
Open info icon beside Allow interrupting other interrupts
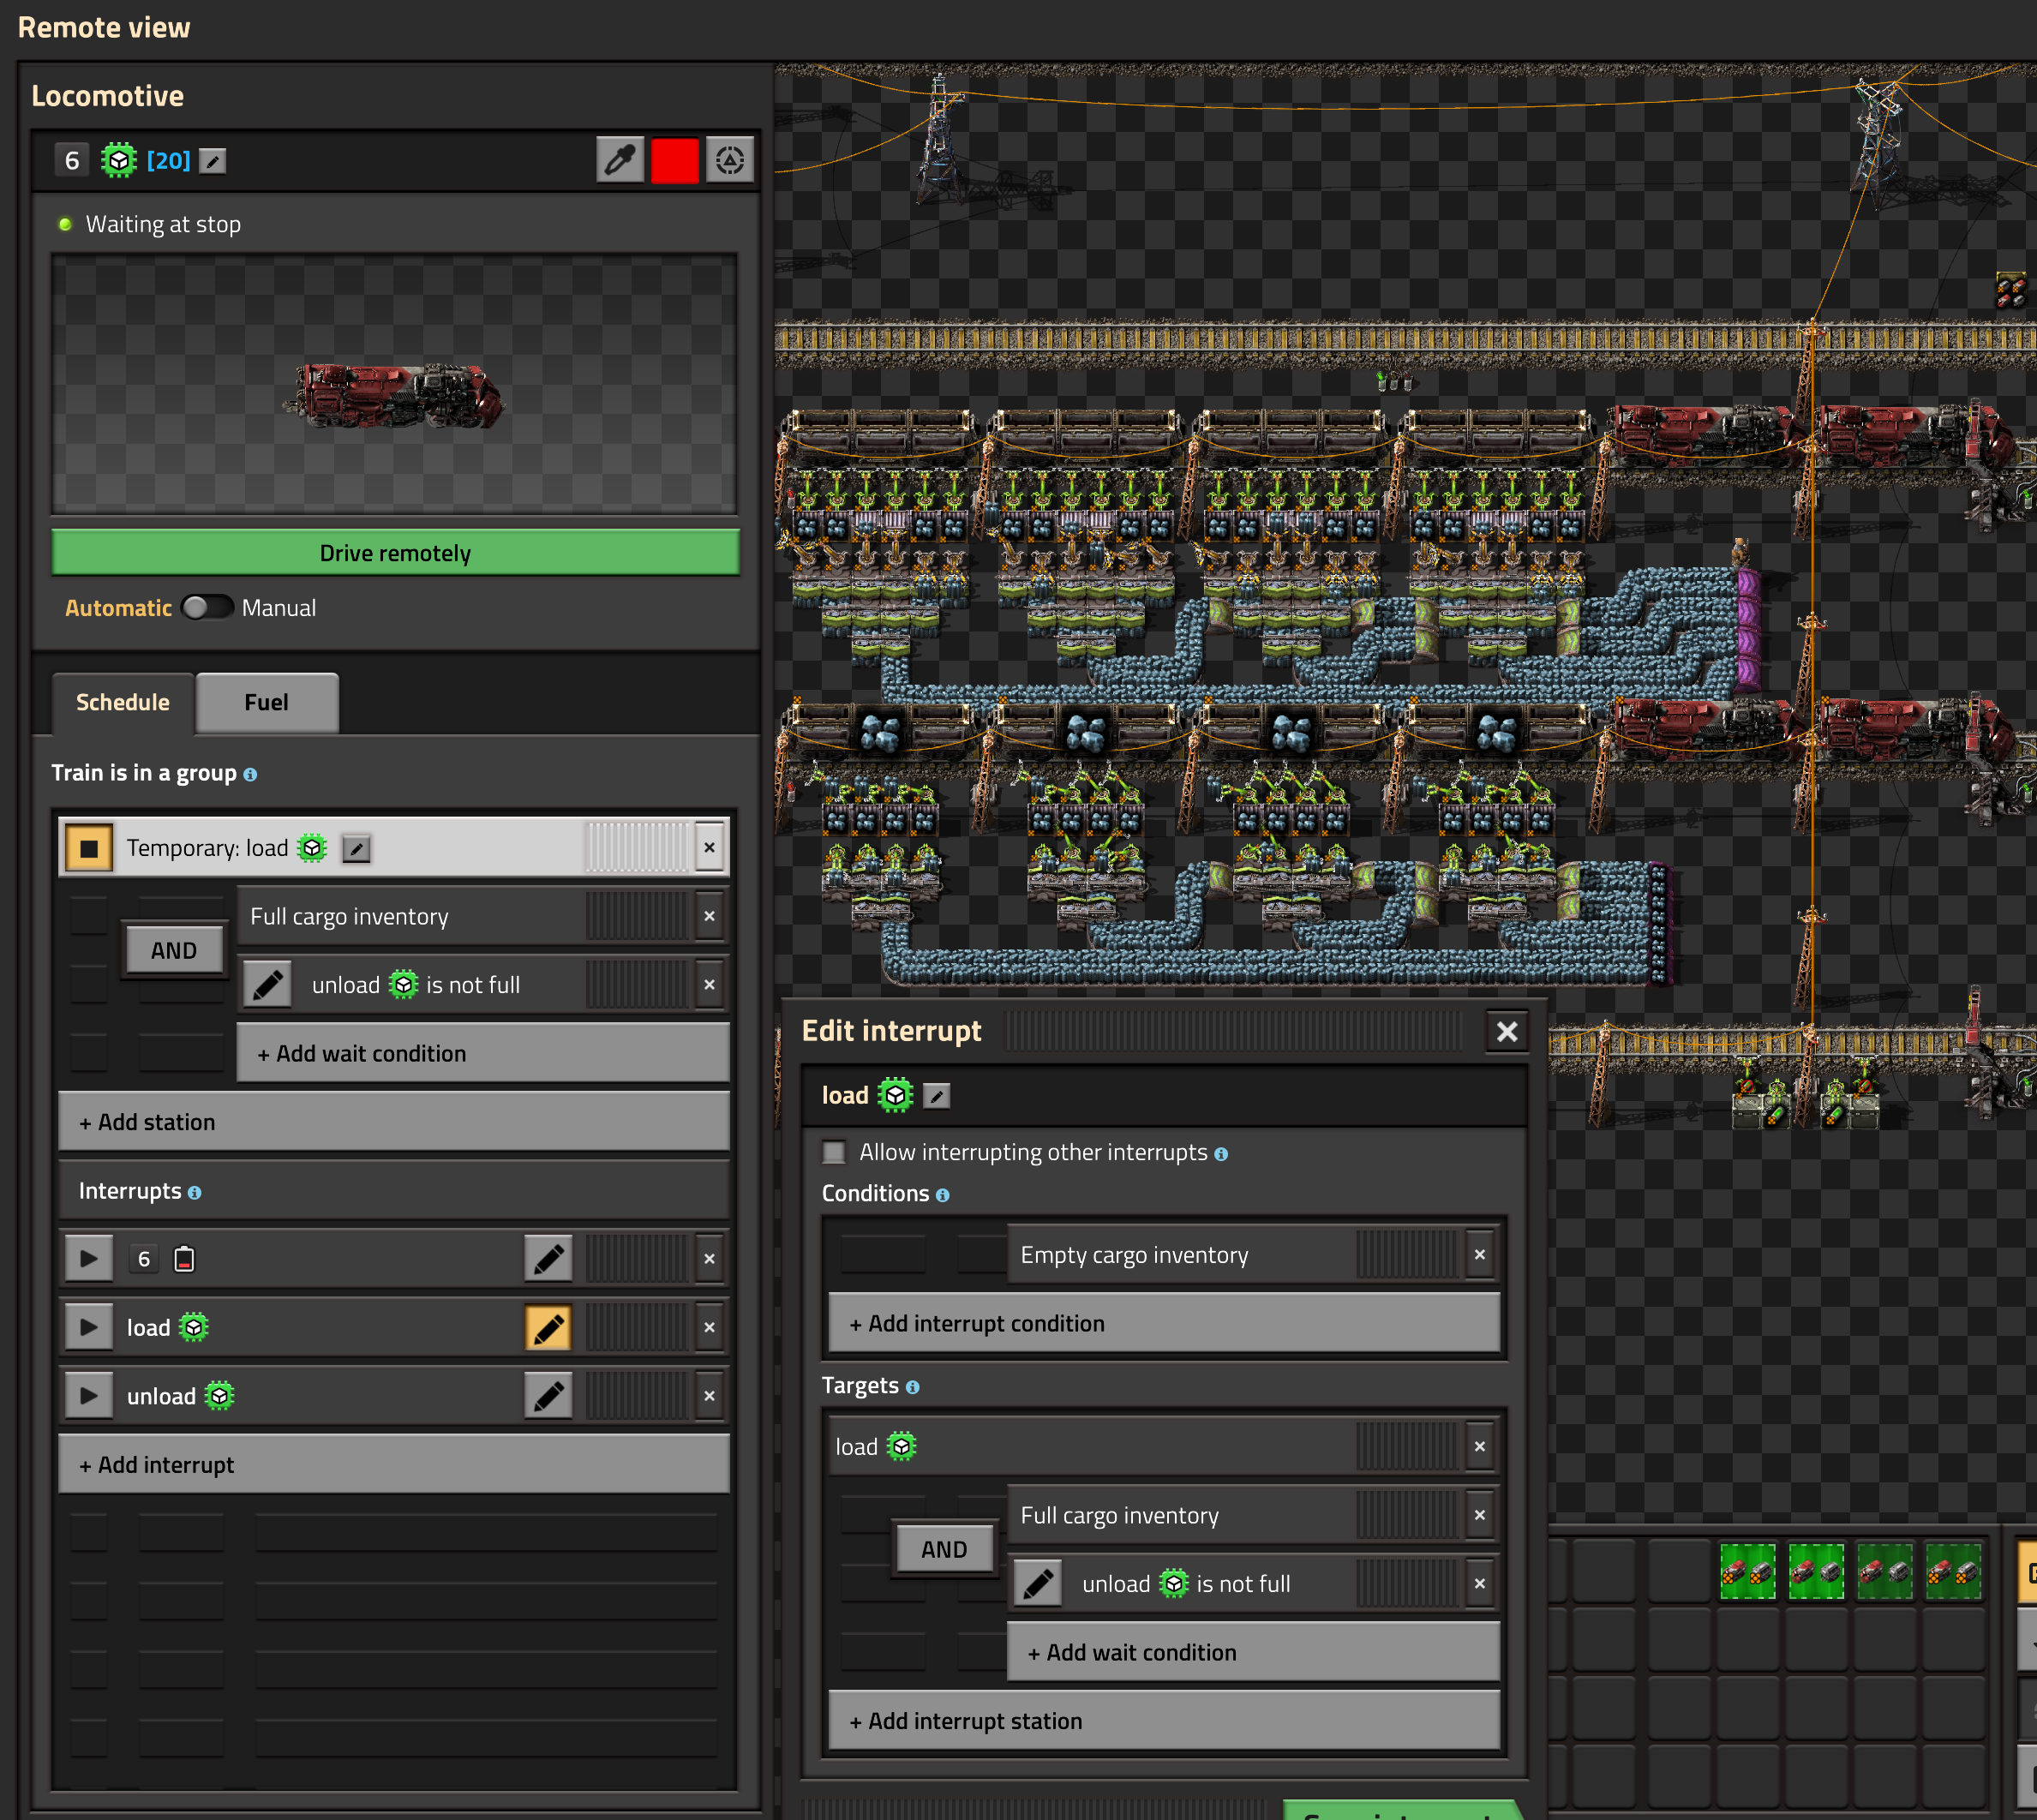(x=1221, y=1154)
